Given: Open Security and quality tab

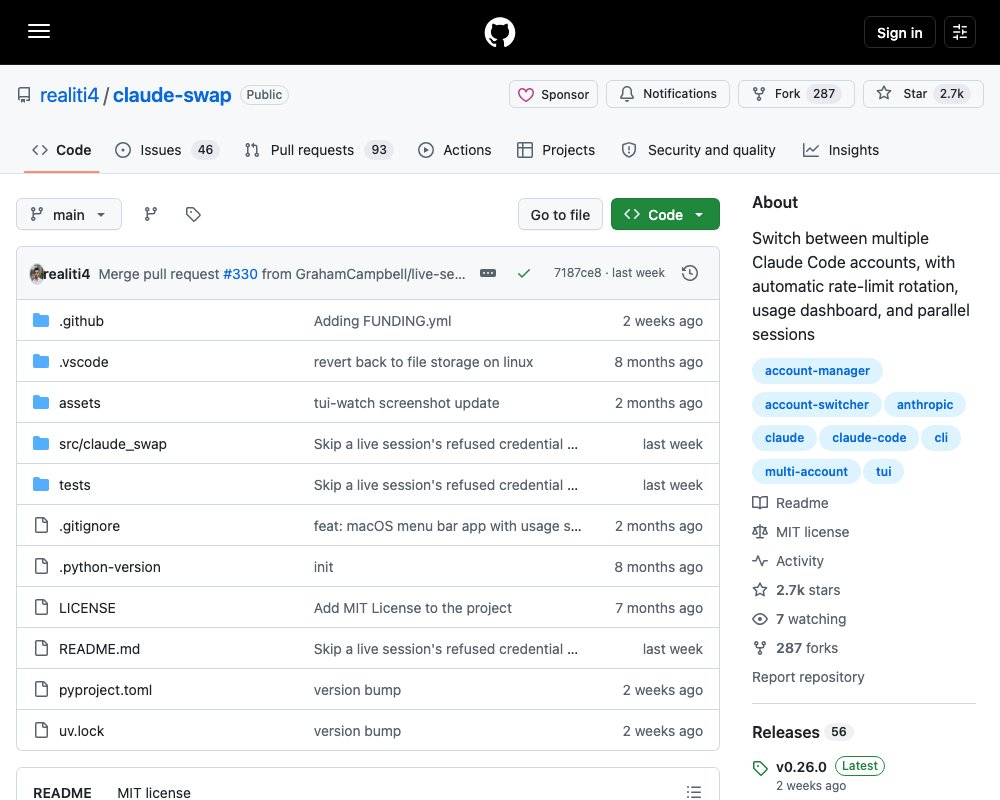Looking at the screenshot, I should (x=698, y=150).
